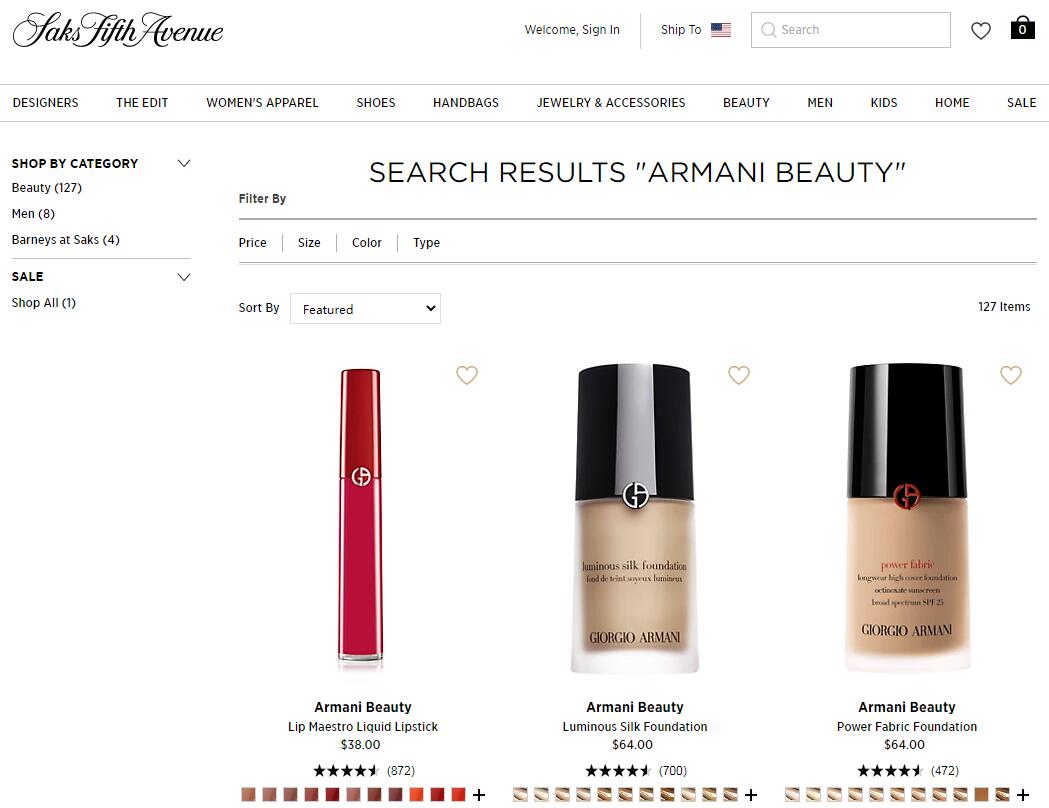Open the Beauty navigation menu
The image size is (1049, 808).
[746, 103]
